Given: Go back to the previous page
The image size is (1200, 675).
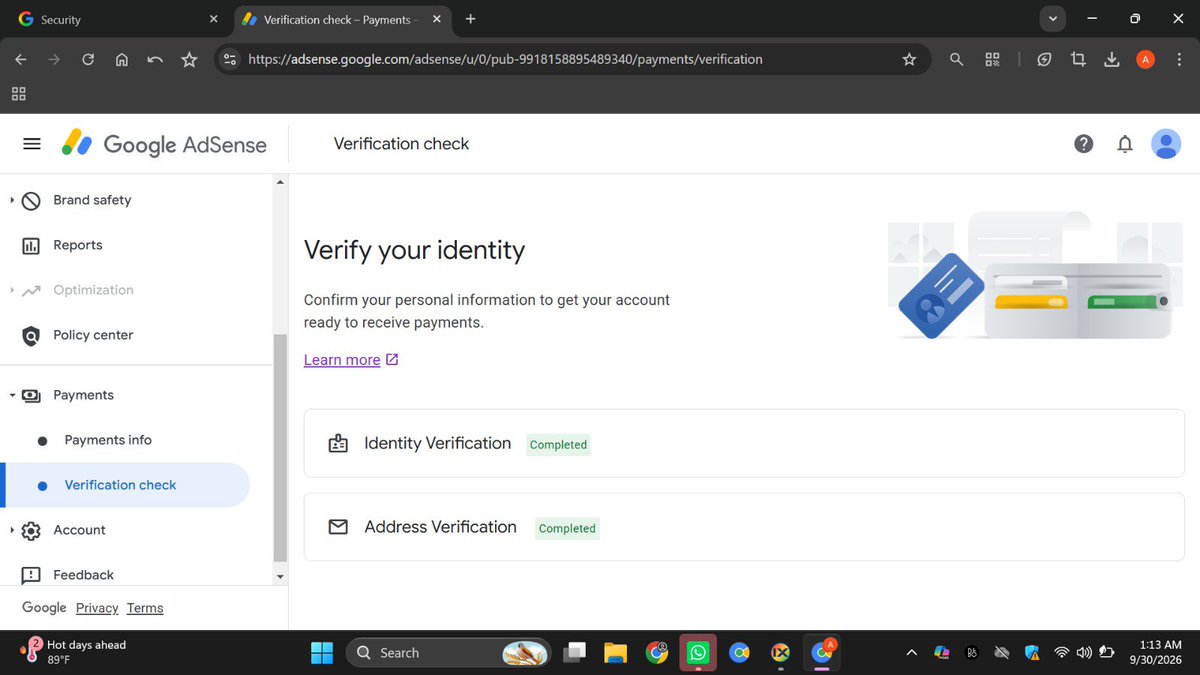Looking at the screenshot, I should pyautogui.click(x=21, y=59).
